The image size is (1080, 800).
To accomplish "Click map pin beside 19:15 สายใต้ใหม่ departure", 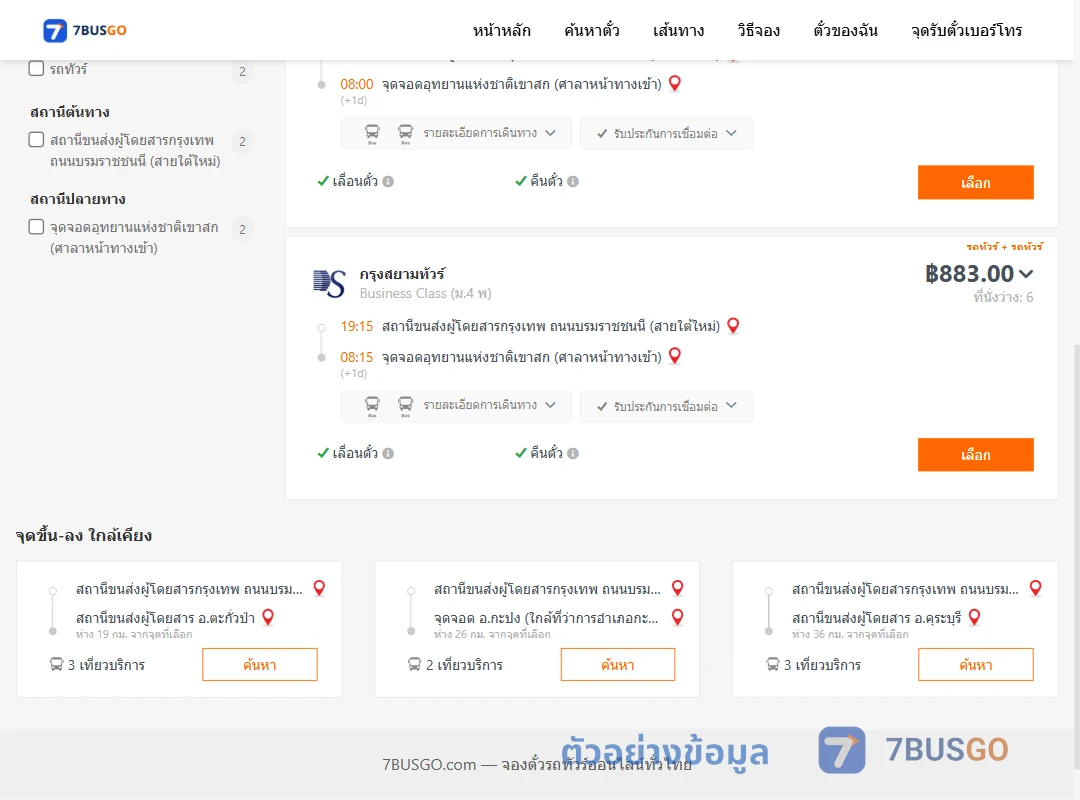I will 734,326.
